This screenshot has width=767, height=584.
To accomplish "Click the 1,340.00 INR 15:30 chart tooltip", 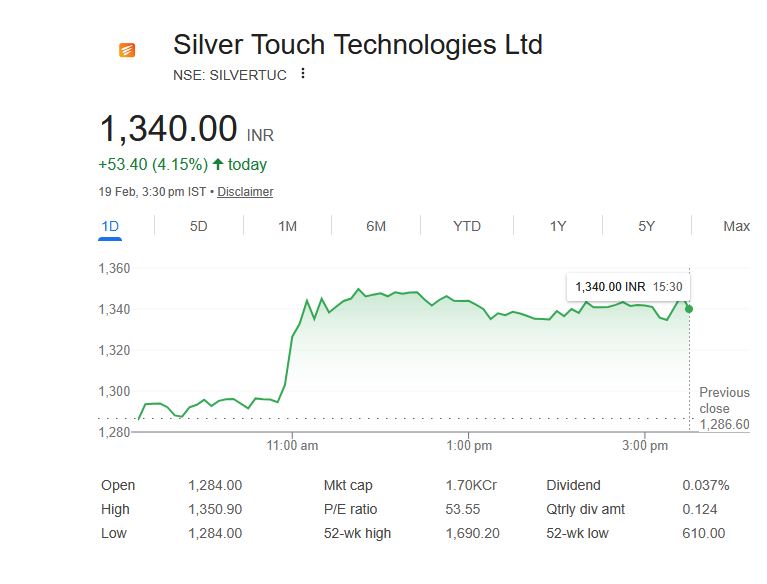I will click(x=628, y=286).
